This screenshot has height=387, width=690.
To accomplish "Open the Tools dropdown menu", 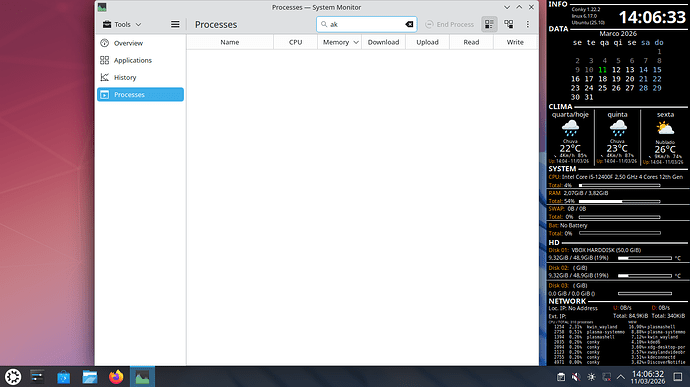I will tap(122, 24).
